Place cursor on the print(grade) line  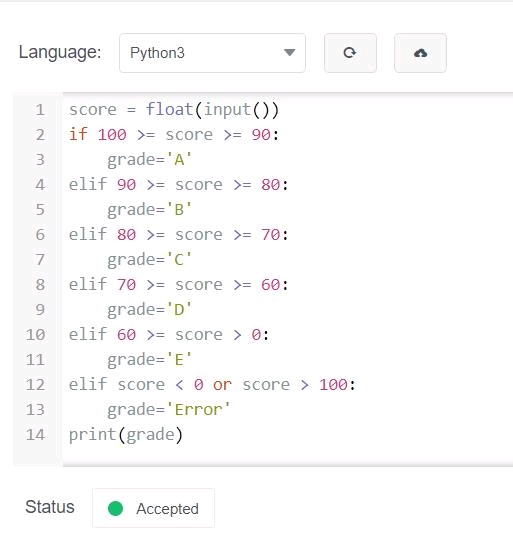click(x=126, y=435)
